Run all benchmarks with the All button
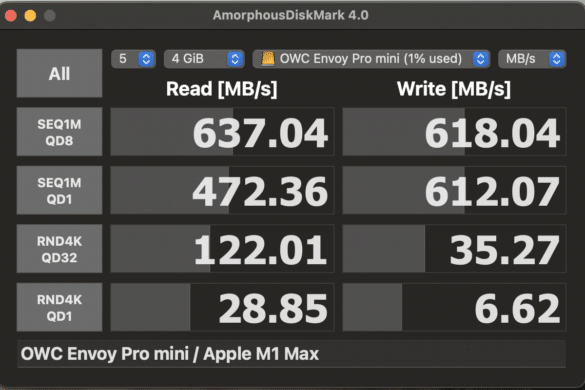The height and width of the screenshot is (390, 585). tap(59, 73)
